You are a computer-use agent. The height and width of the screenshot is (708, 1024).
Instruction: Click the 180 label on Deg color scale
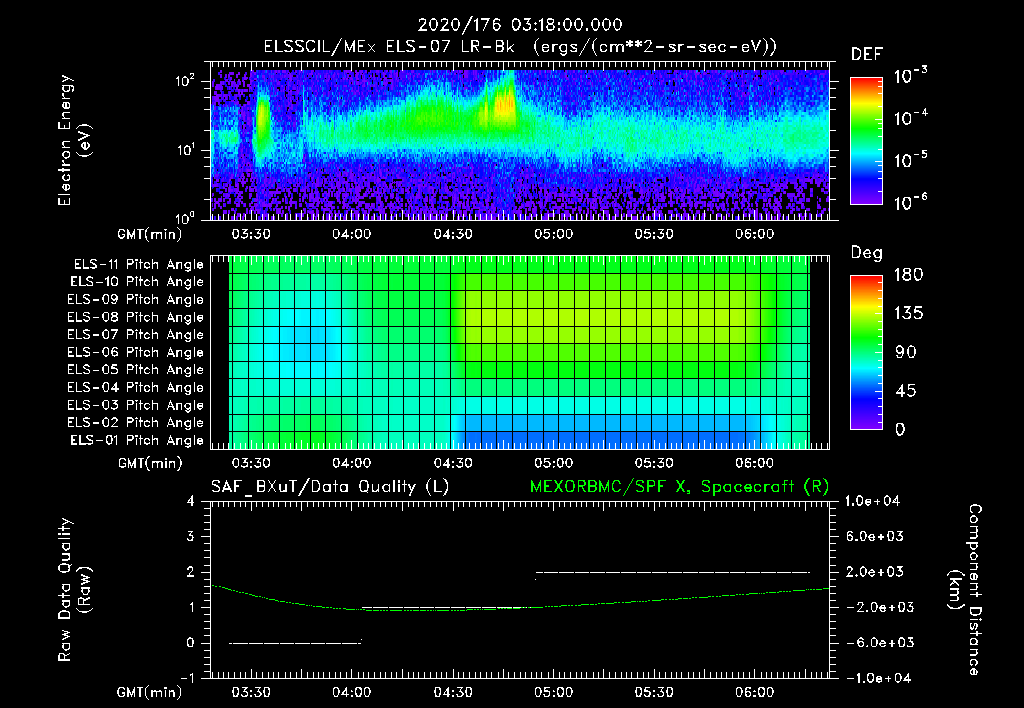[908, 274]
